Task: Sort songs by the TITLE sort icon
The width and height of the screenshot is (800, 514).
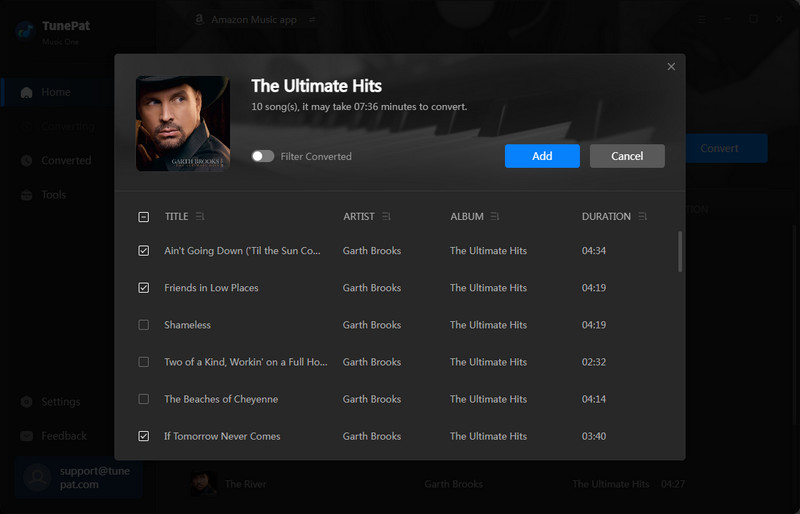Action: point(200,216)
